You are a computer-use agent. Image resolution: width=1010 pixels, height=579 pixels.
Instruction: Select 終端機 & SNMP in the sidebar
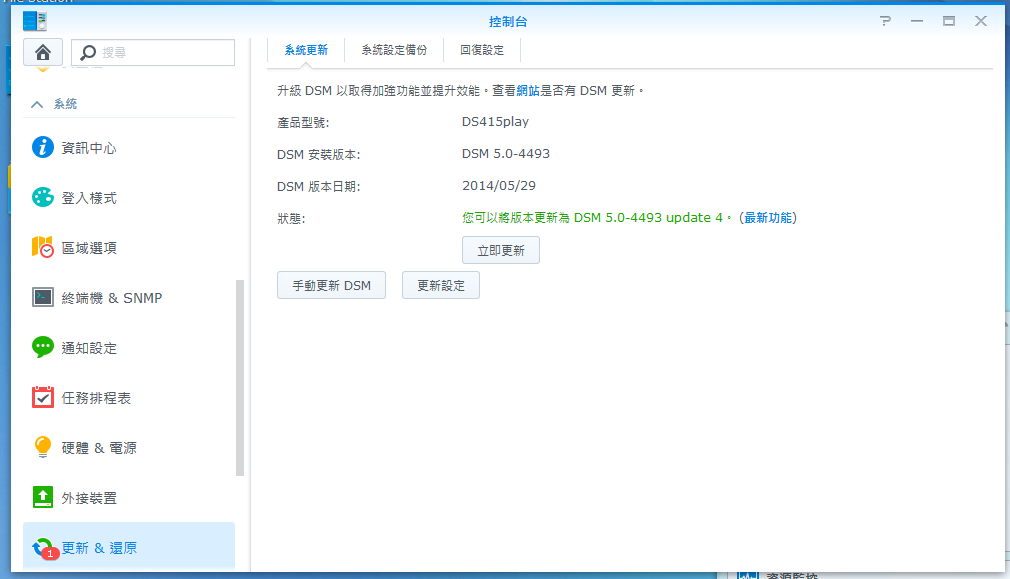(x=129, y=298)
